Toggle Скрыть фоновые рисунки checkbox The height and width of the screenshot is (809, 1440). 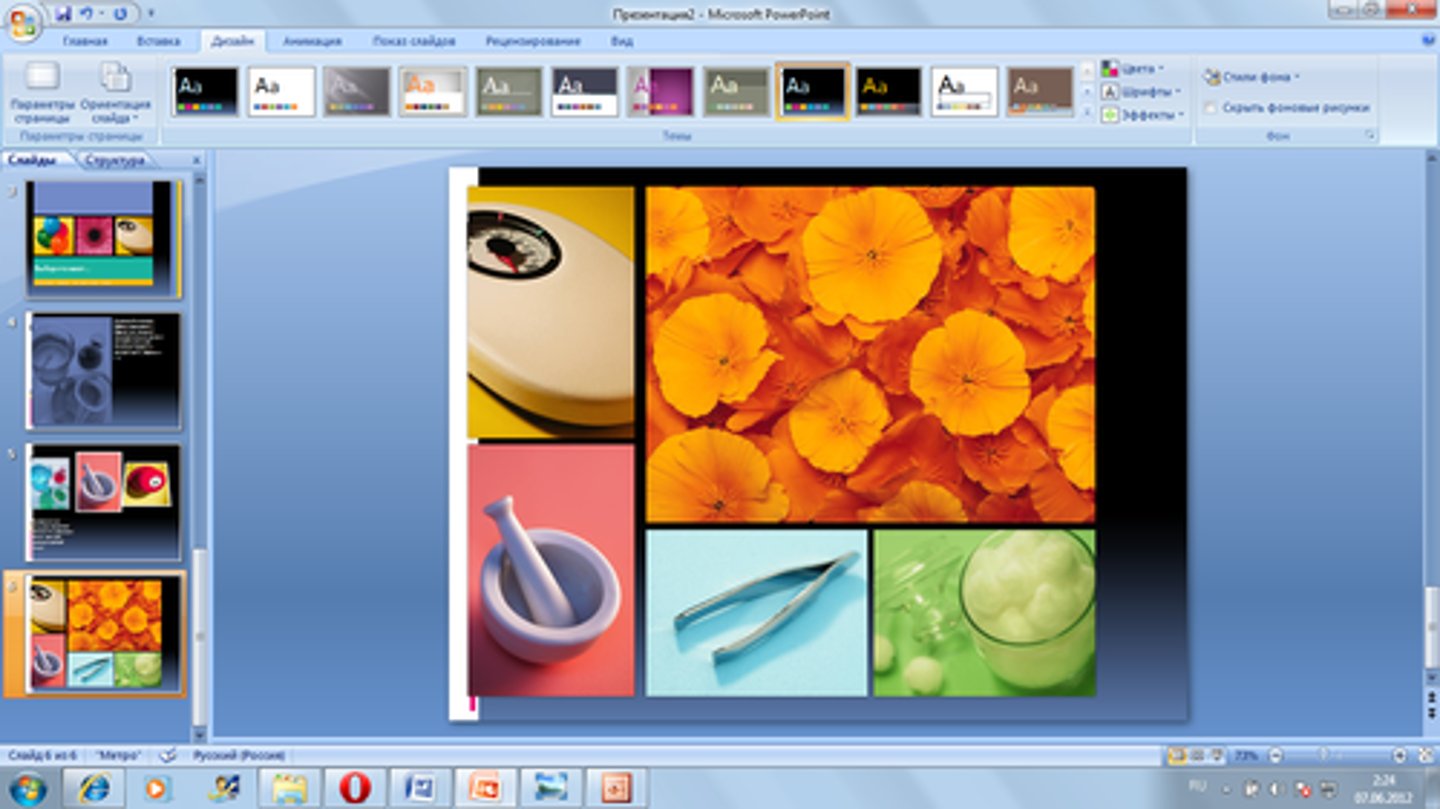(1211, 107)
